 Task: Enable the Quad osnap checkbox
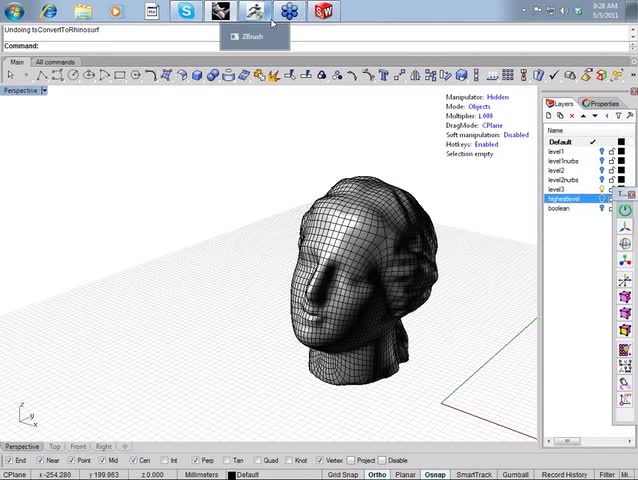click(257, 460)
